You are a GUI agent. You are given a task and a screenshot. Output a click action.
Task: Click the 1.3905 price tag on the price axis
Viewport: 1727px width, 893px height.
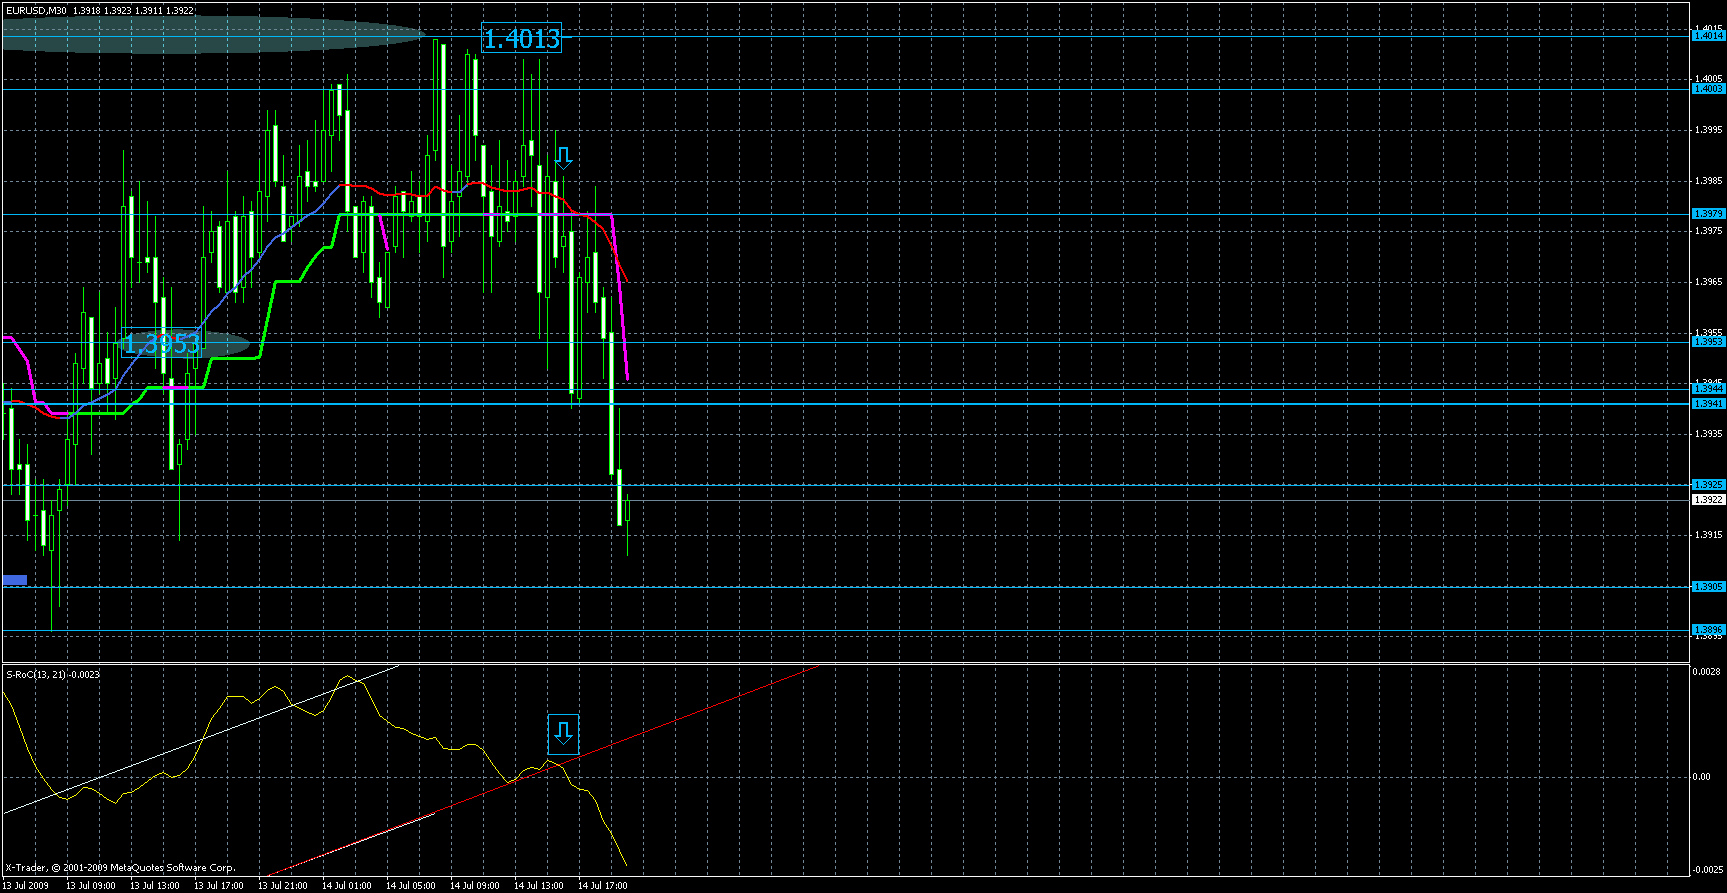tap(1708, 587)
